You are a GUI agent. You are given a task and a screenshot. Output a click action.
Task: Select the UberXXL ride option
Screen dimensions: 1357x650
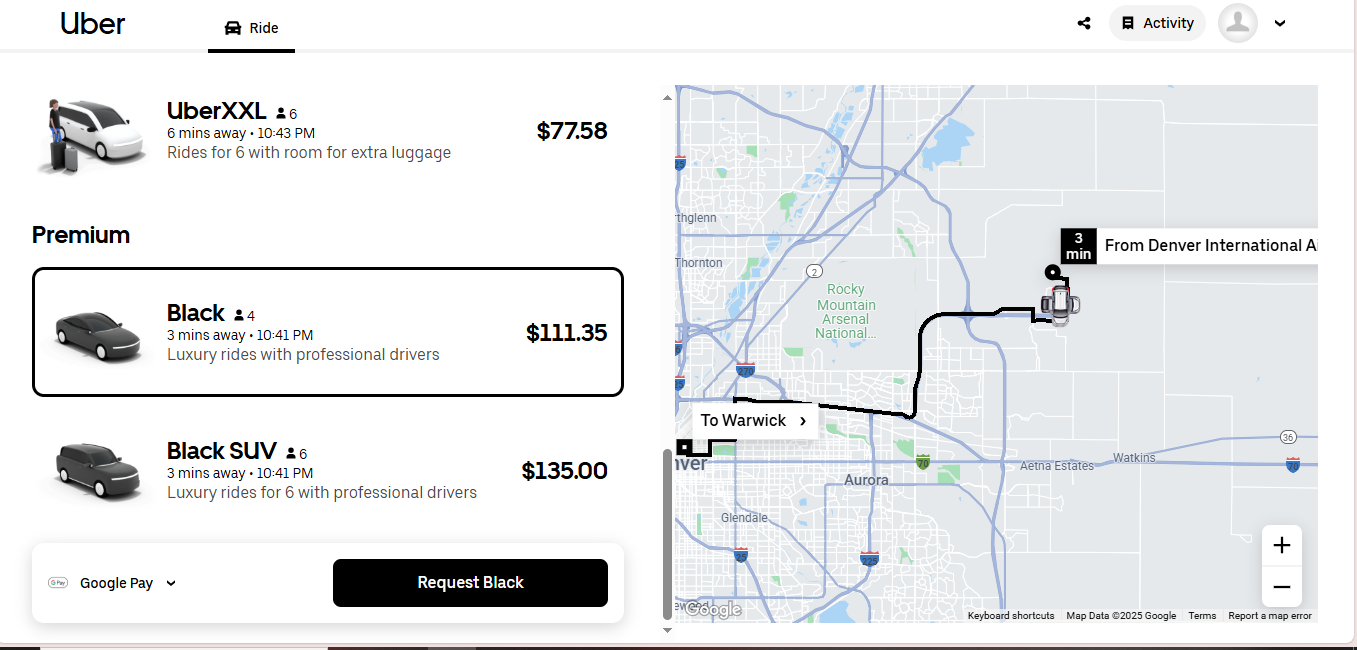(x=328, y=131)
